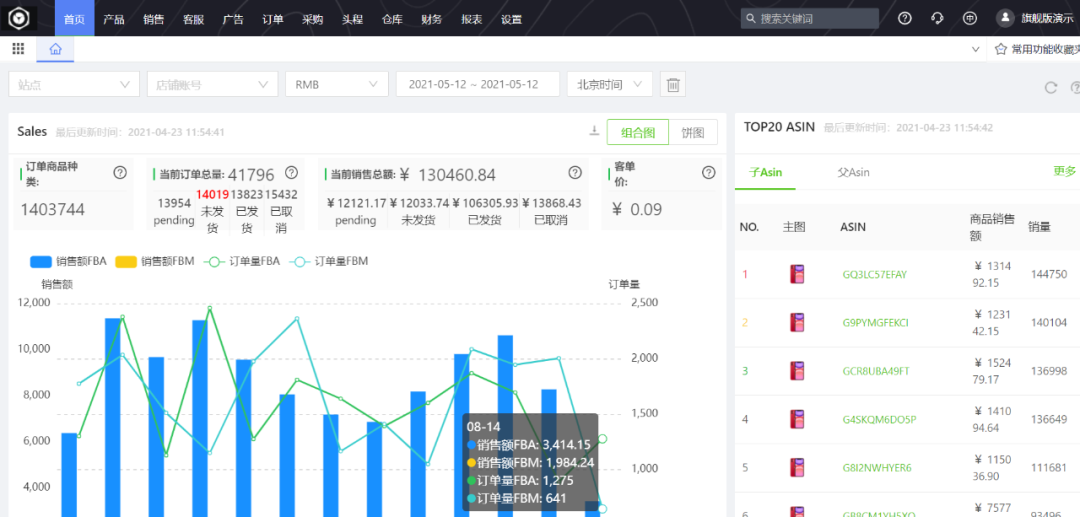Refresh the dashboard with reload icon
This screenshot has width=1080, height=517.
(1050, 87)
